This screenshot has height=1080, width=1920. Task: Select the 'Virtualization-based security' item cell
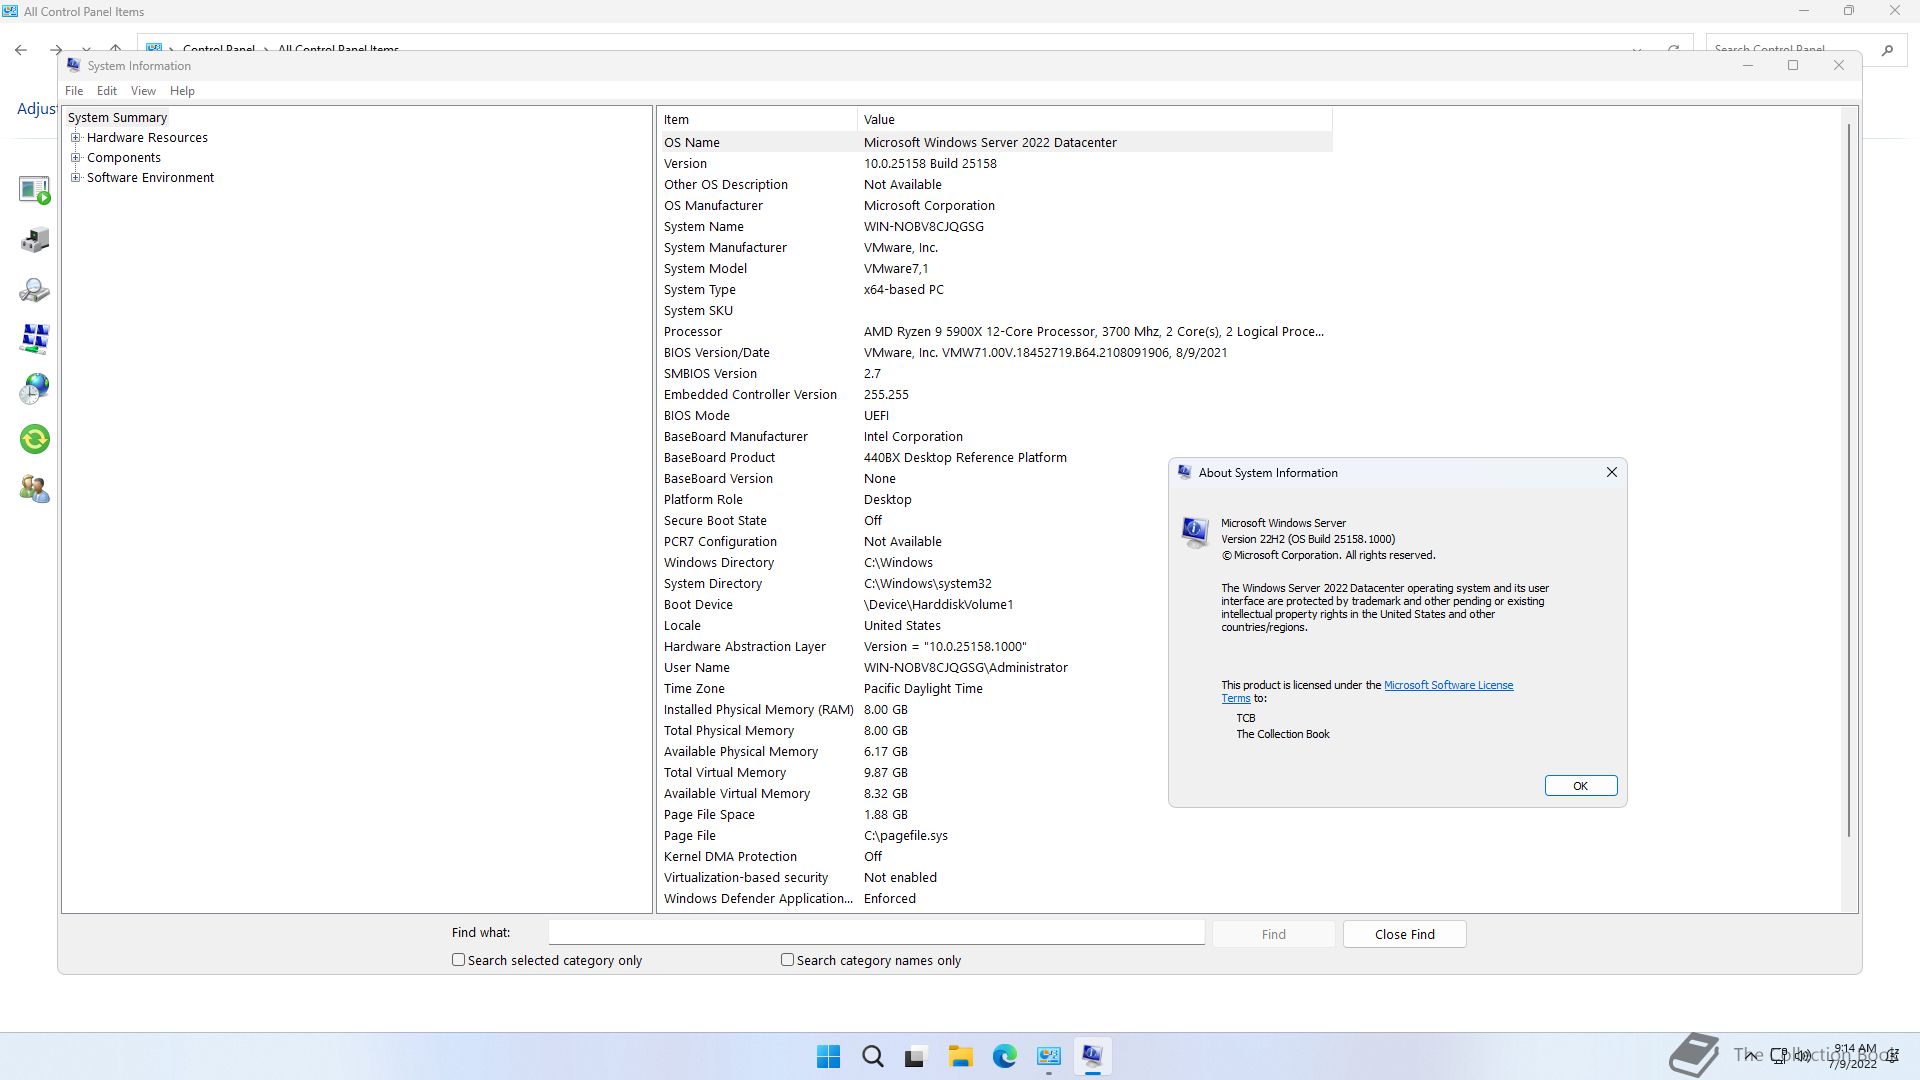(745, 877)
